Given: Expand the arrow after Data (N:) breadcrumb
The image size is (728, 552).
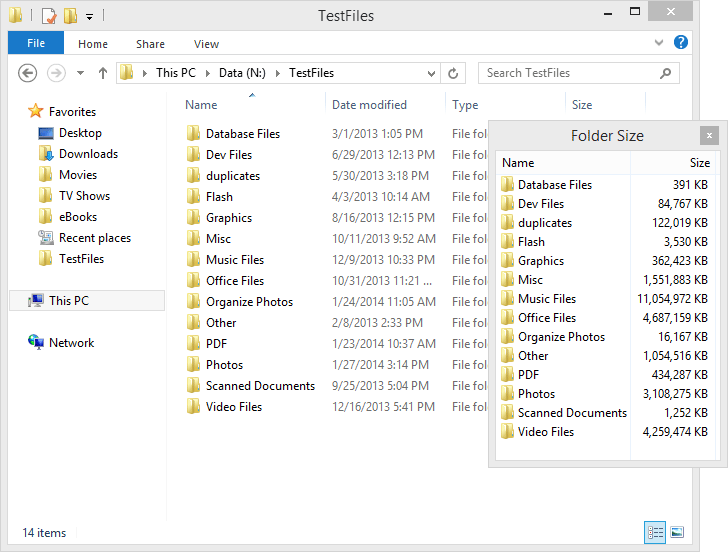Looking at the screenshot, I should (278, 73).
